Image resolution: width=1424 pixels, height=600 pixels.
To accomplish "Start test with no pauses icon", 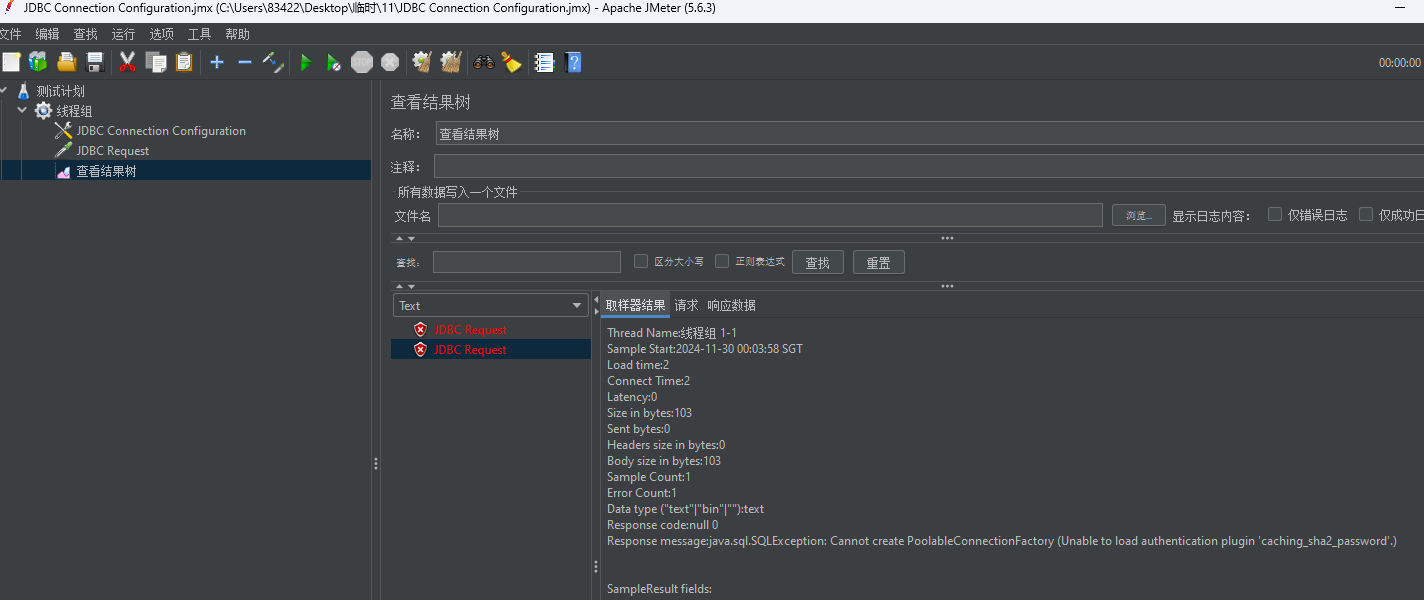I will click(x=334, y=62).
